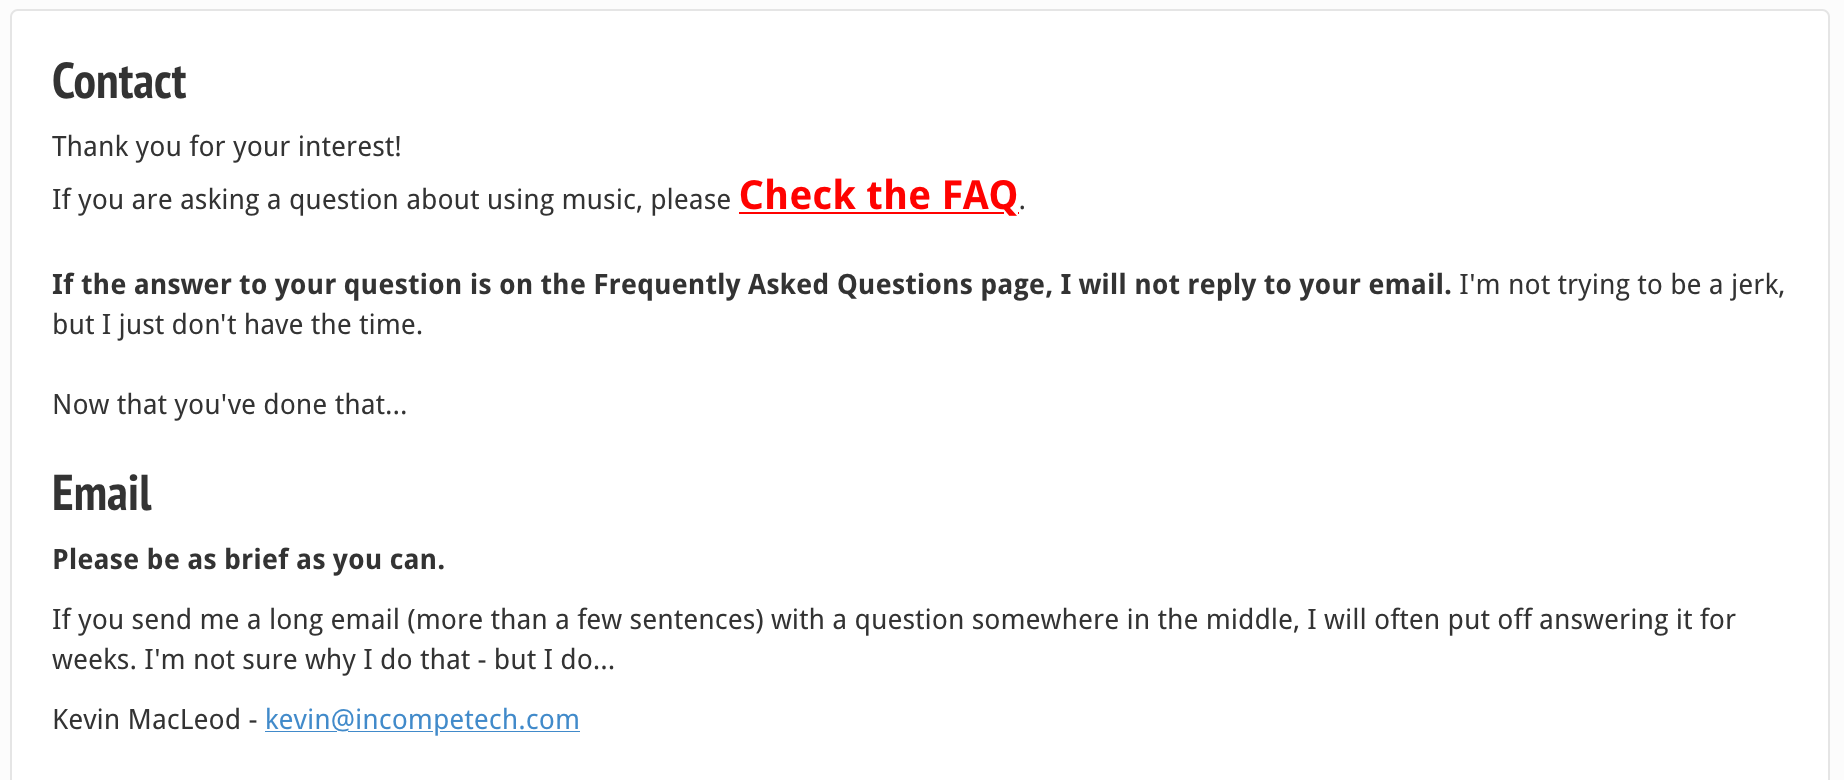Click the 'If you are asking a question' sentence
The image size is (1844, 780).
[391, 200]
